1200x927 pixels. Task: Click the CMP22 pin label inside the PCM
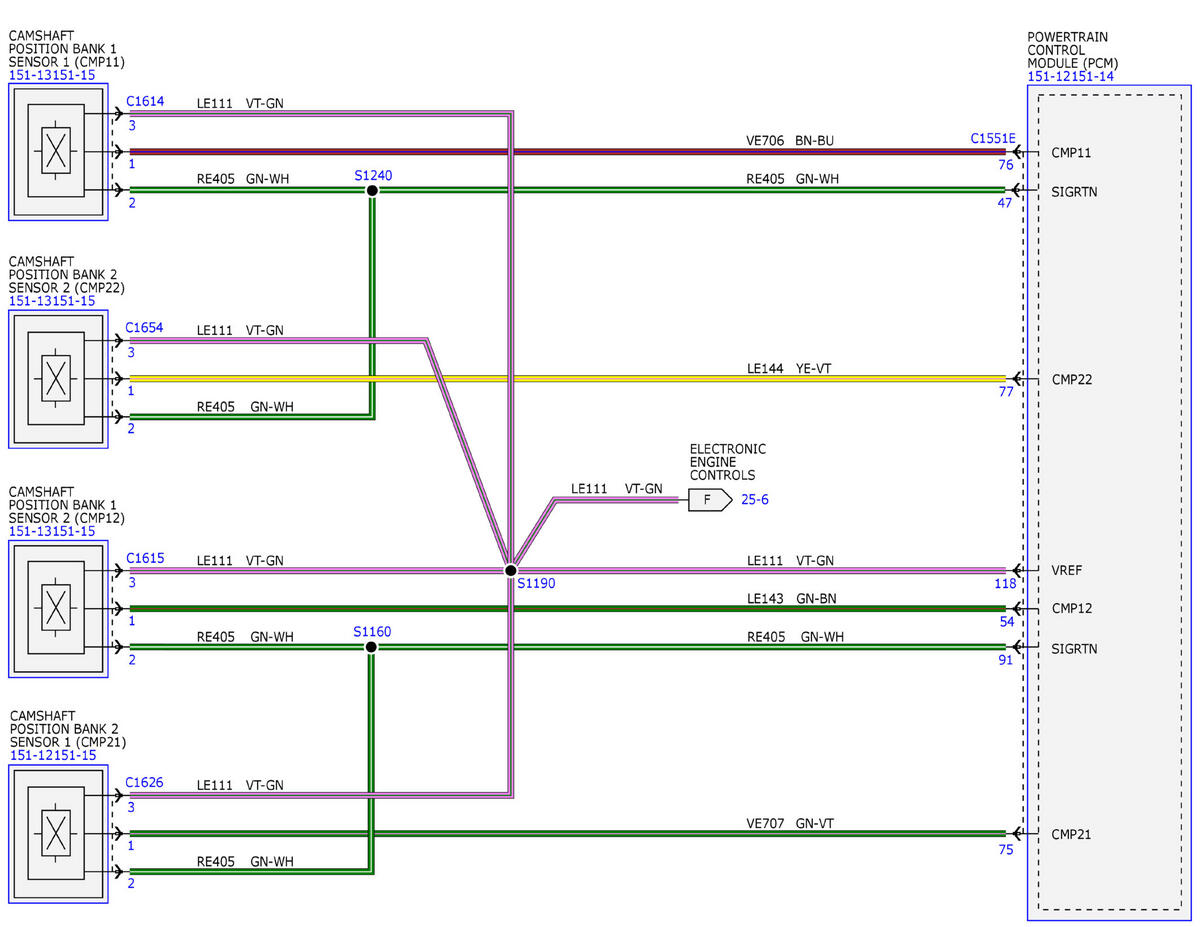1072,380
